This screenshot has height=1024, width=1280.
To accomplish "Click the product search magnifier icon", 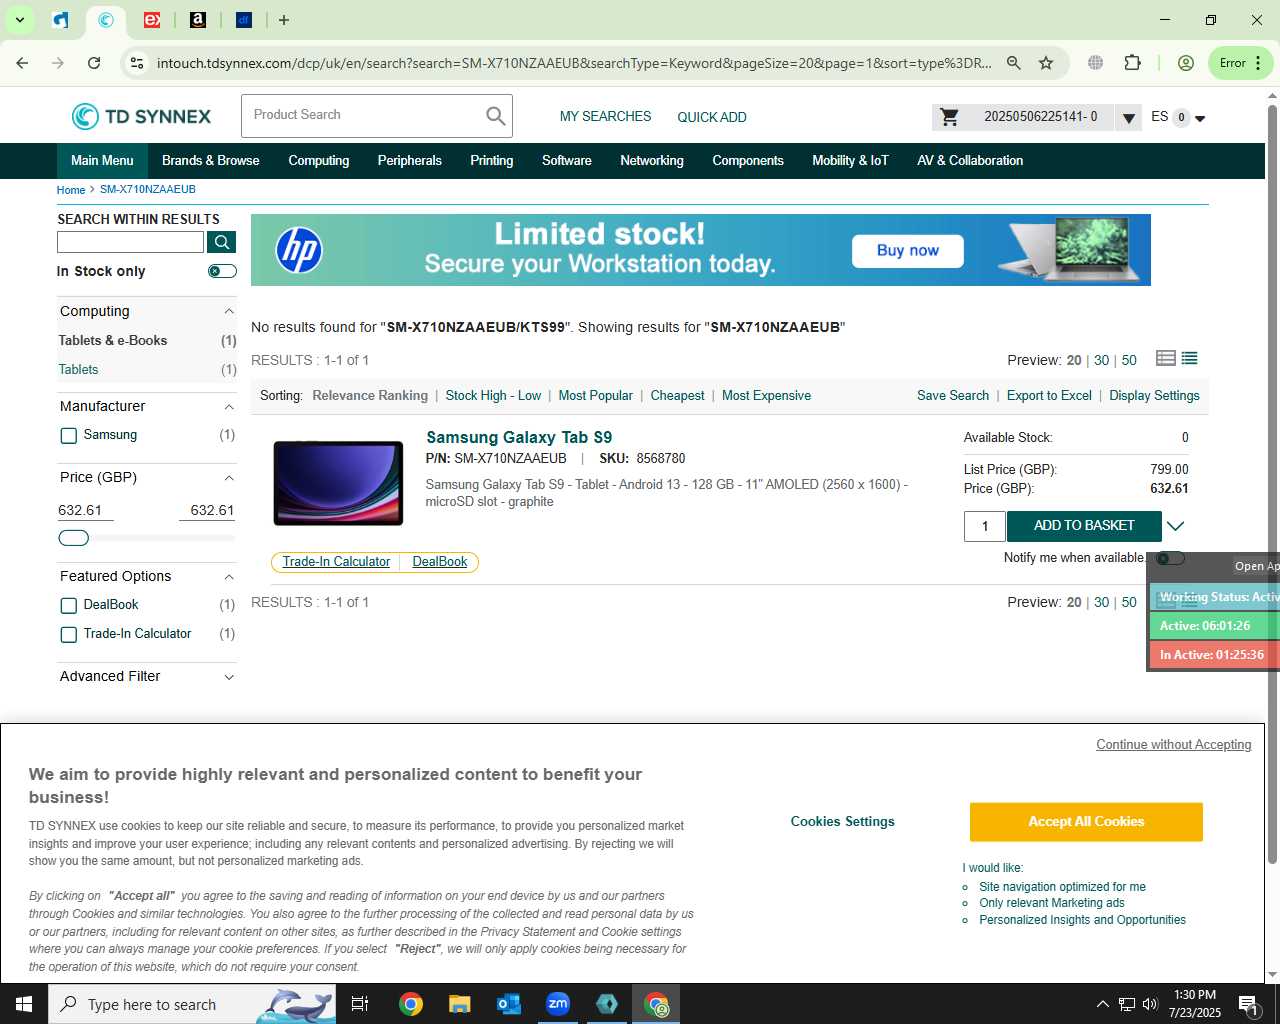I will pyautogui.click(x=495, y=116).
